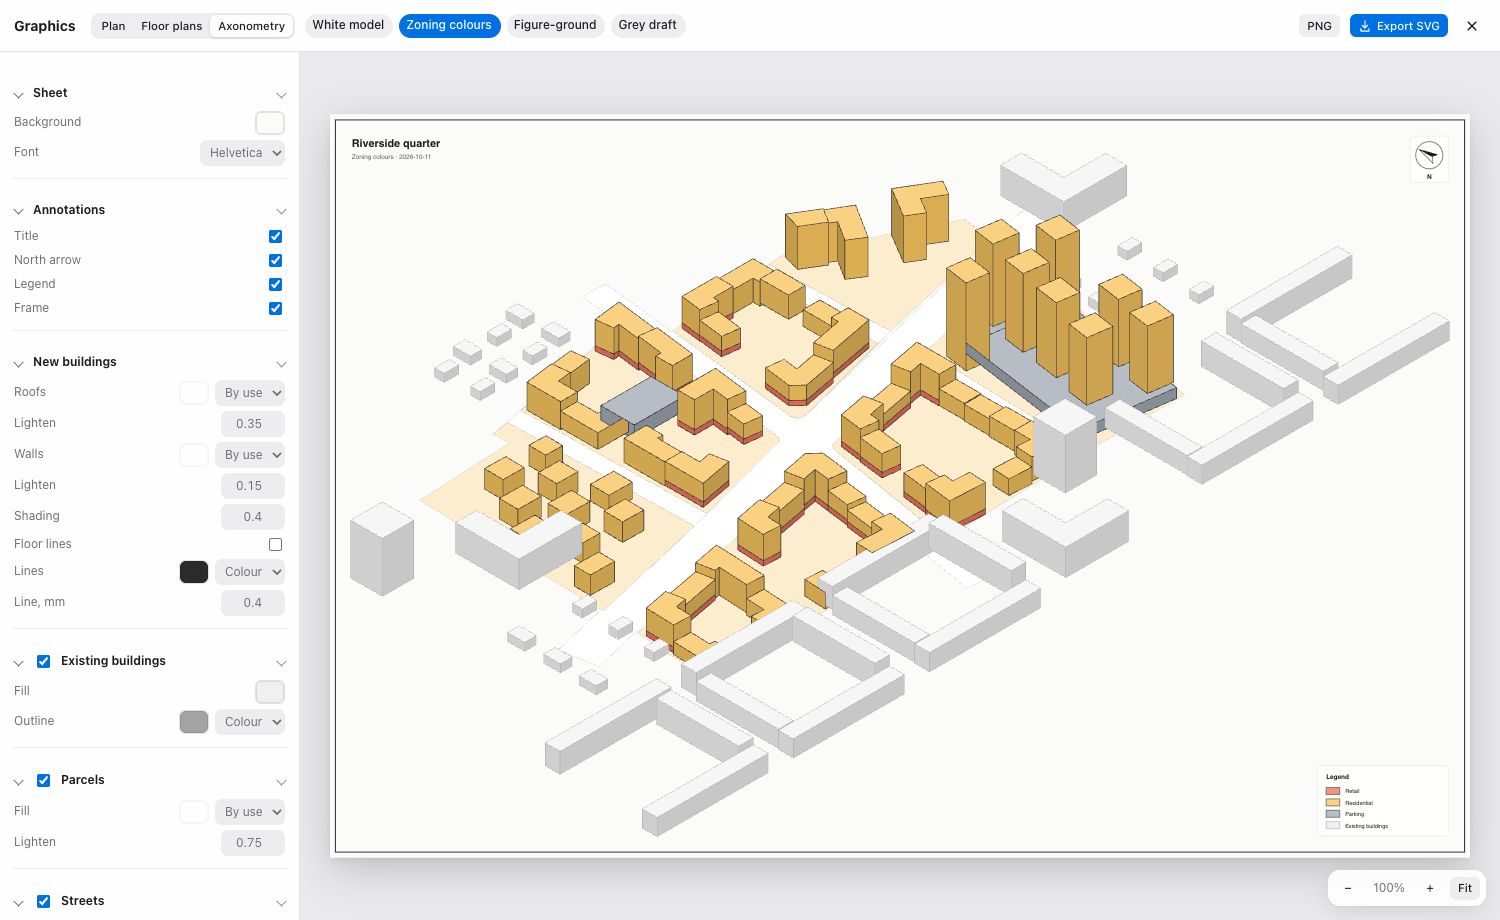Uncheck the Legend checkbox
This screenshot has height=920, width=1500.
click(275, 284)
